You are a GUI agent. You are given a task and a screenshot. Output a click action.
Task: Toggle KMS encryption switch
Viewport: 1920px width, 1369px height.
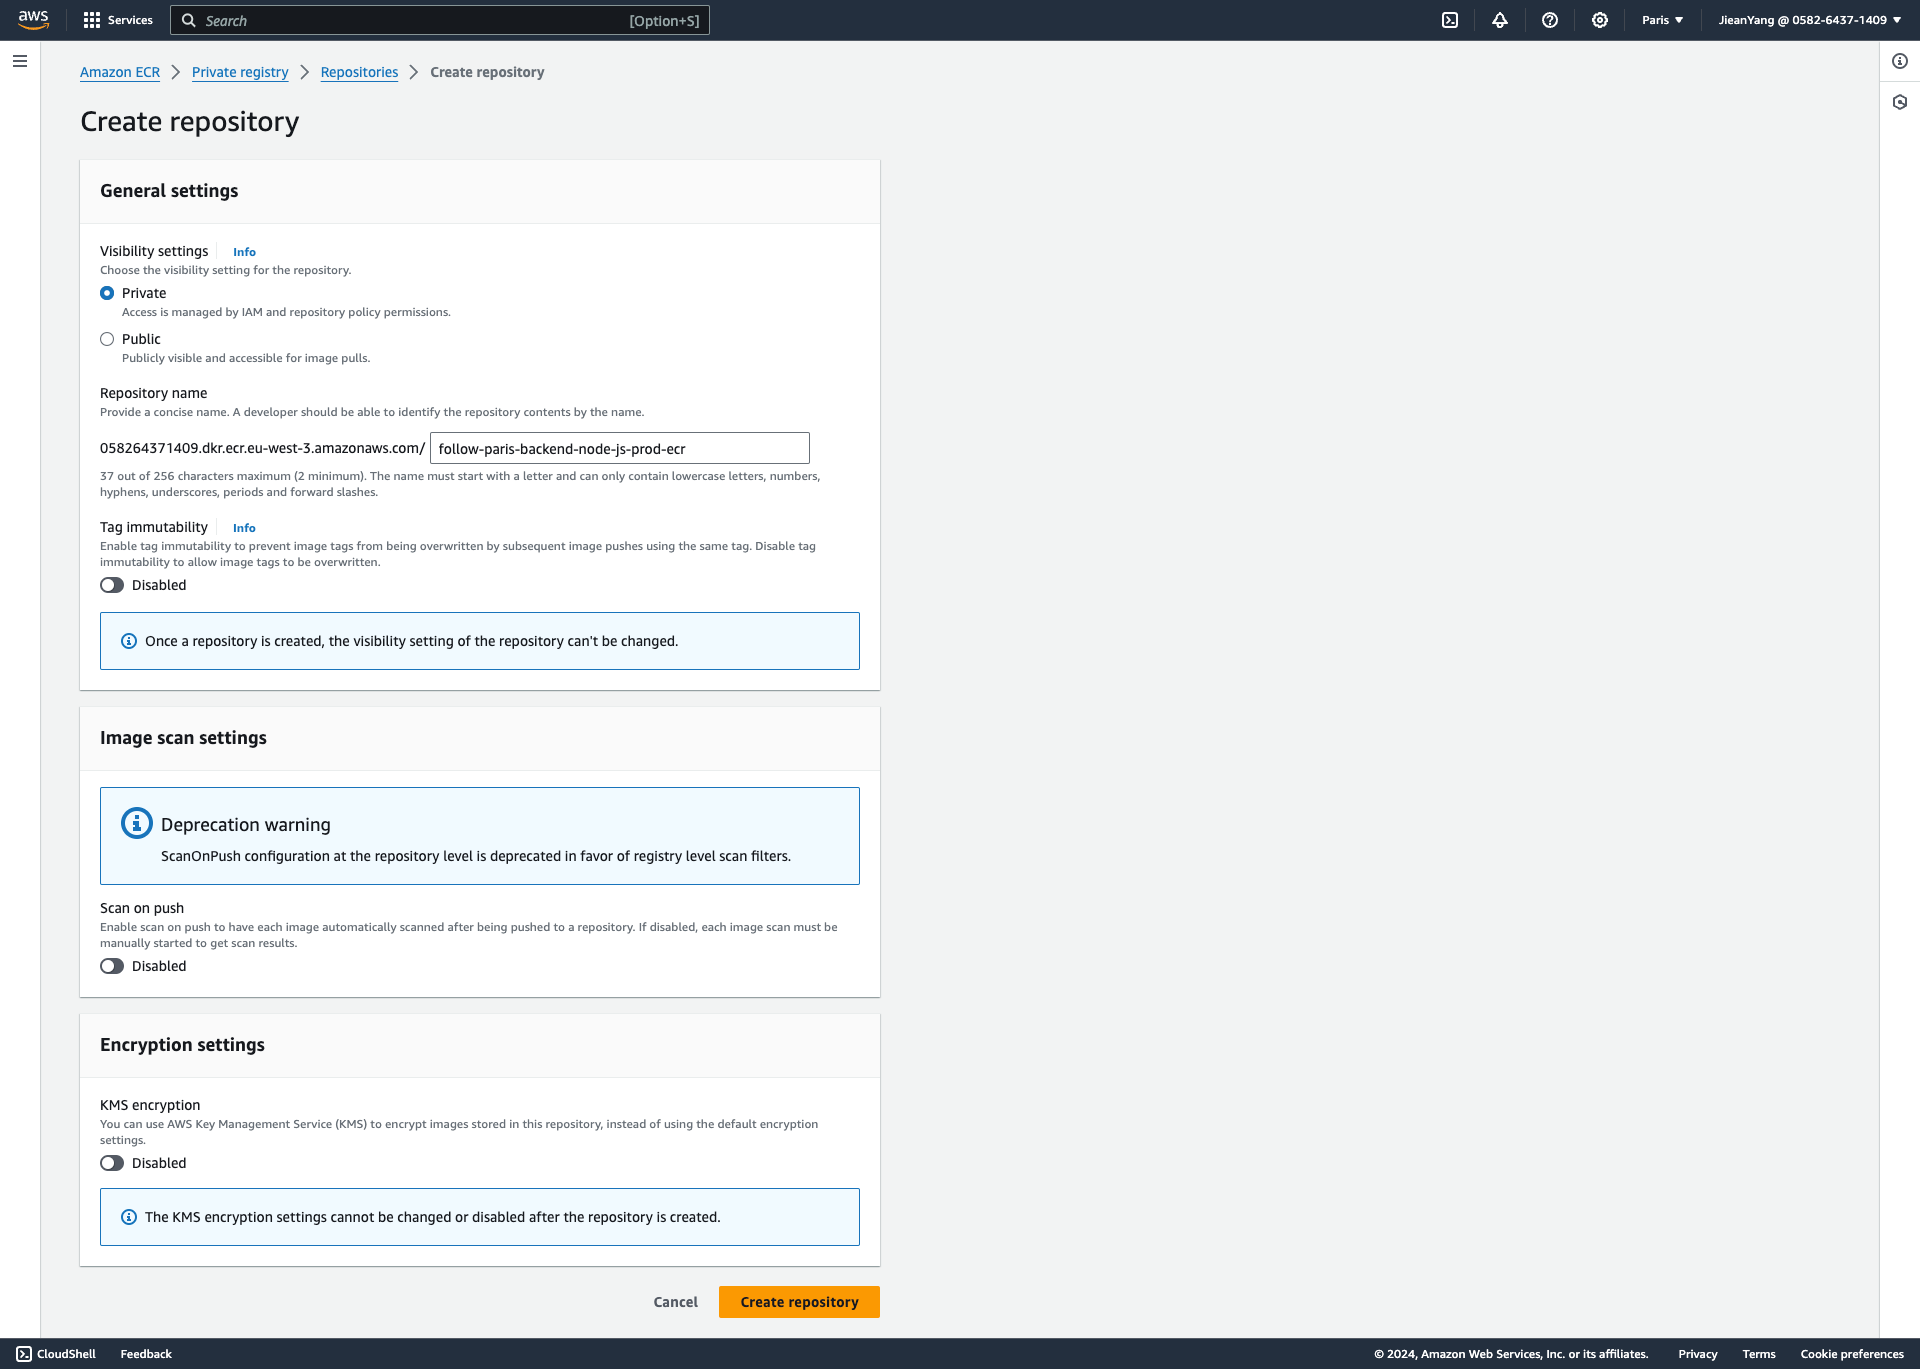tap(112, 1163)
